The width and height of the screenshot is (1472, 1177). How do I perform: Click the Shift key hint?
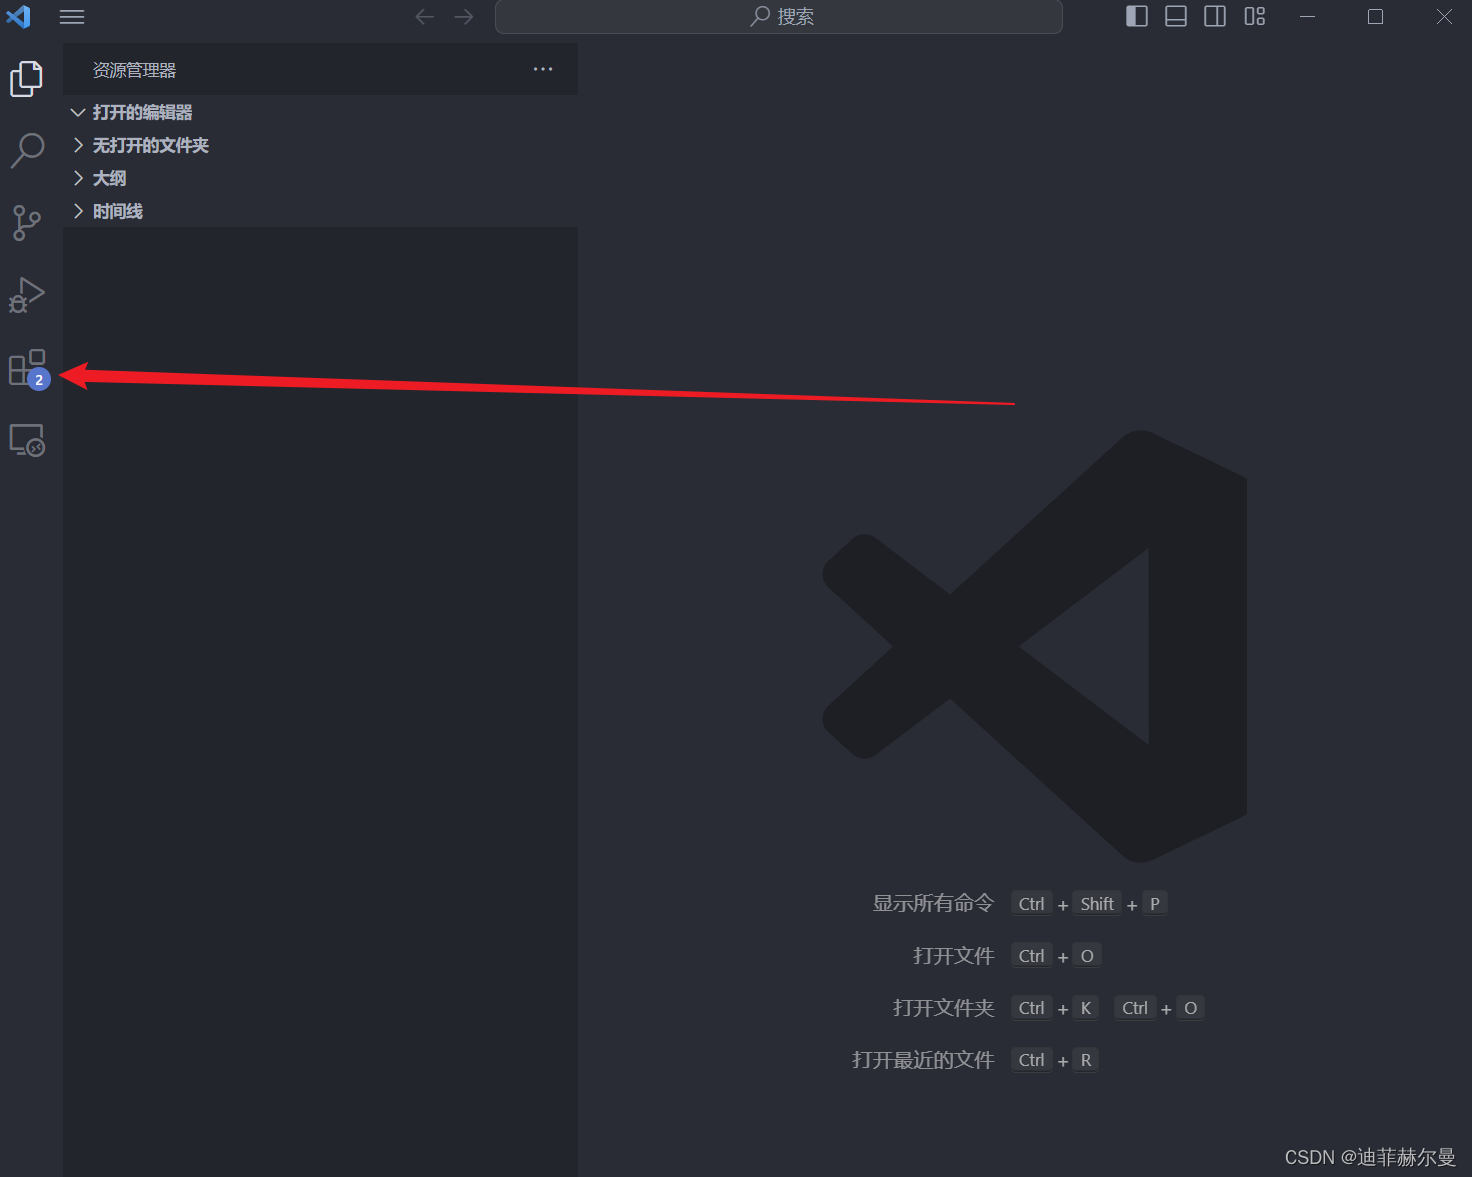click(1097, 904)
